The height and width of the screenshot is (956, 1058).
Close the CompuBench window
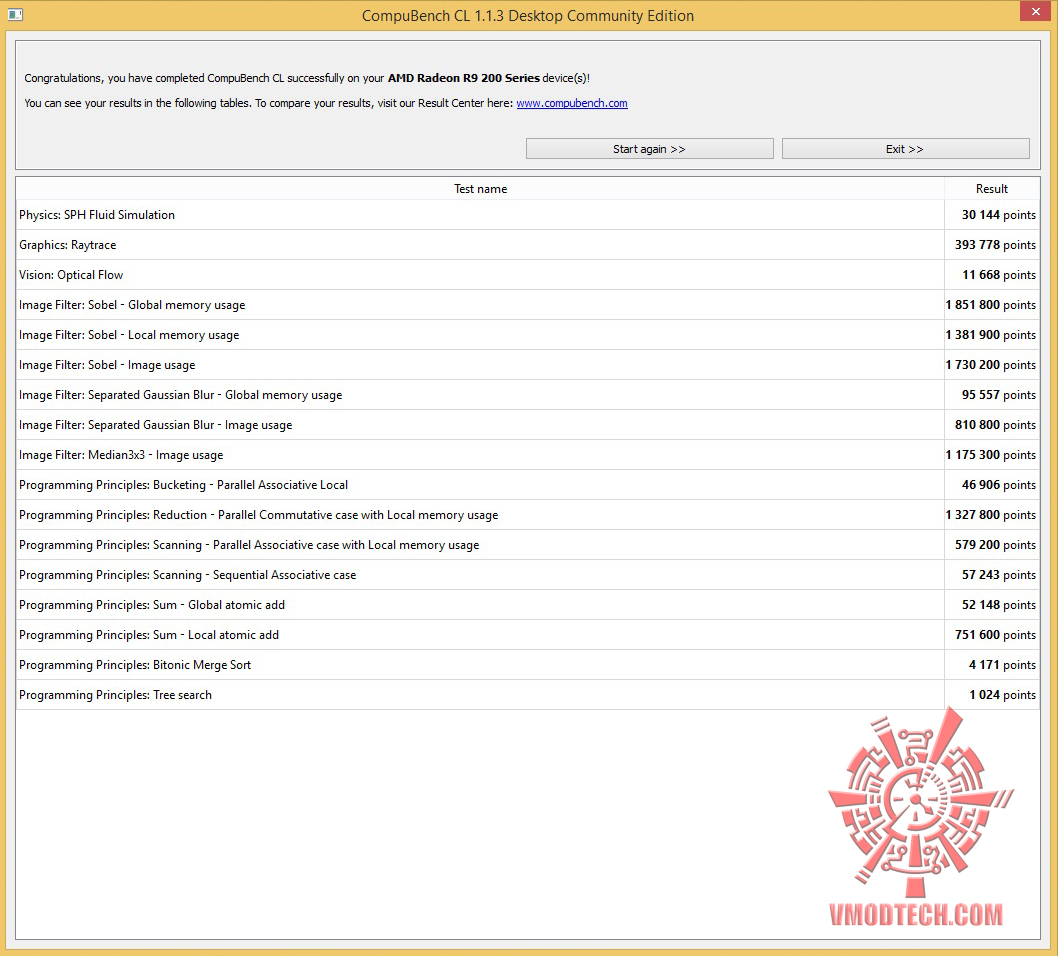(1036, 11)
